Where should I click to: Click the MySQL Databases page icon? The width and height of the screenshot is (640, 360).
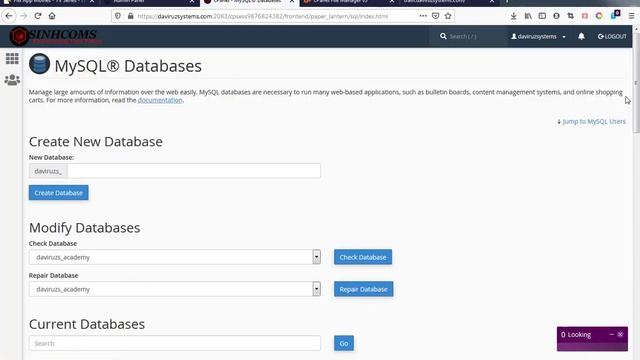pyautogui.click(x=39, y=64)
